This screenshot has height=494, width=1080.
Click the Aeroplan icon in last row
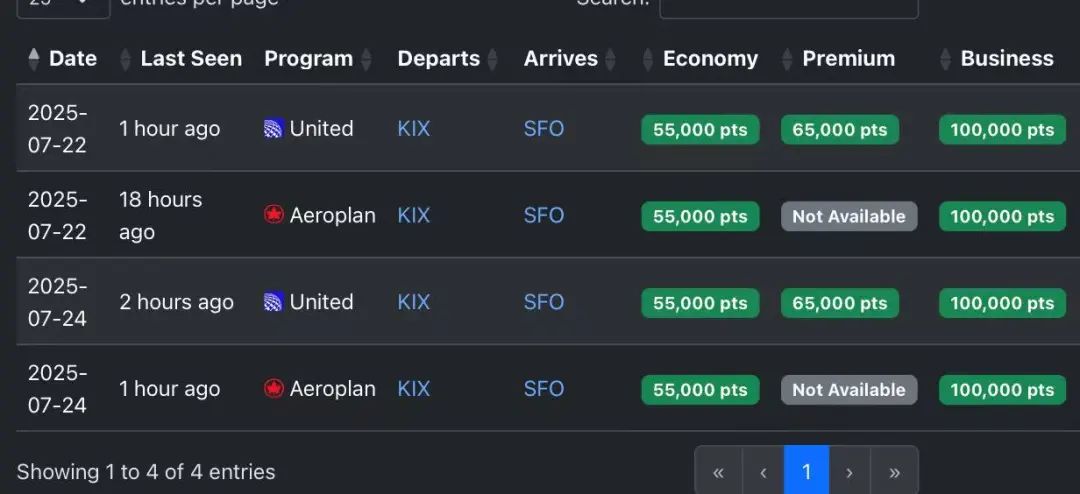click(274, 389)
